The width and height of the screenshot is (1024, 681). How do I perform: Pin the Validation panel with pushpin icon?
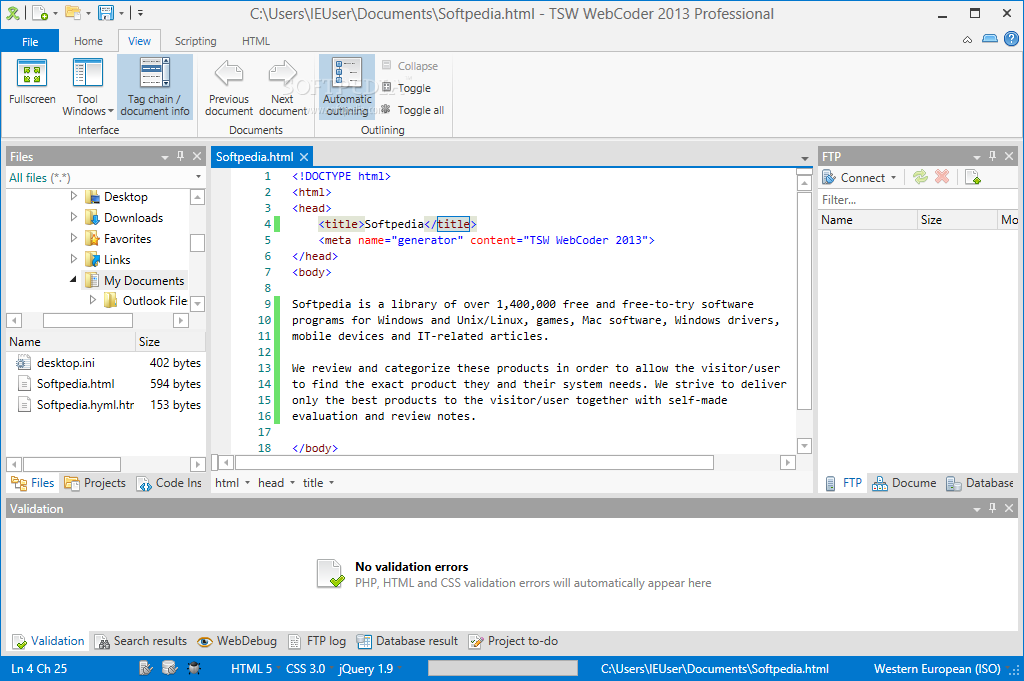992,508
